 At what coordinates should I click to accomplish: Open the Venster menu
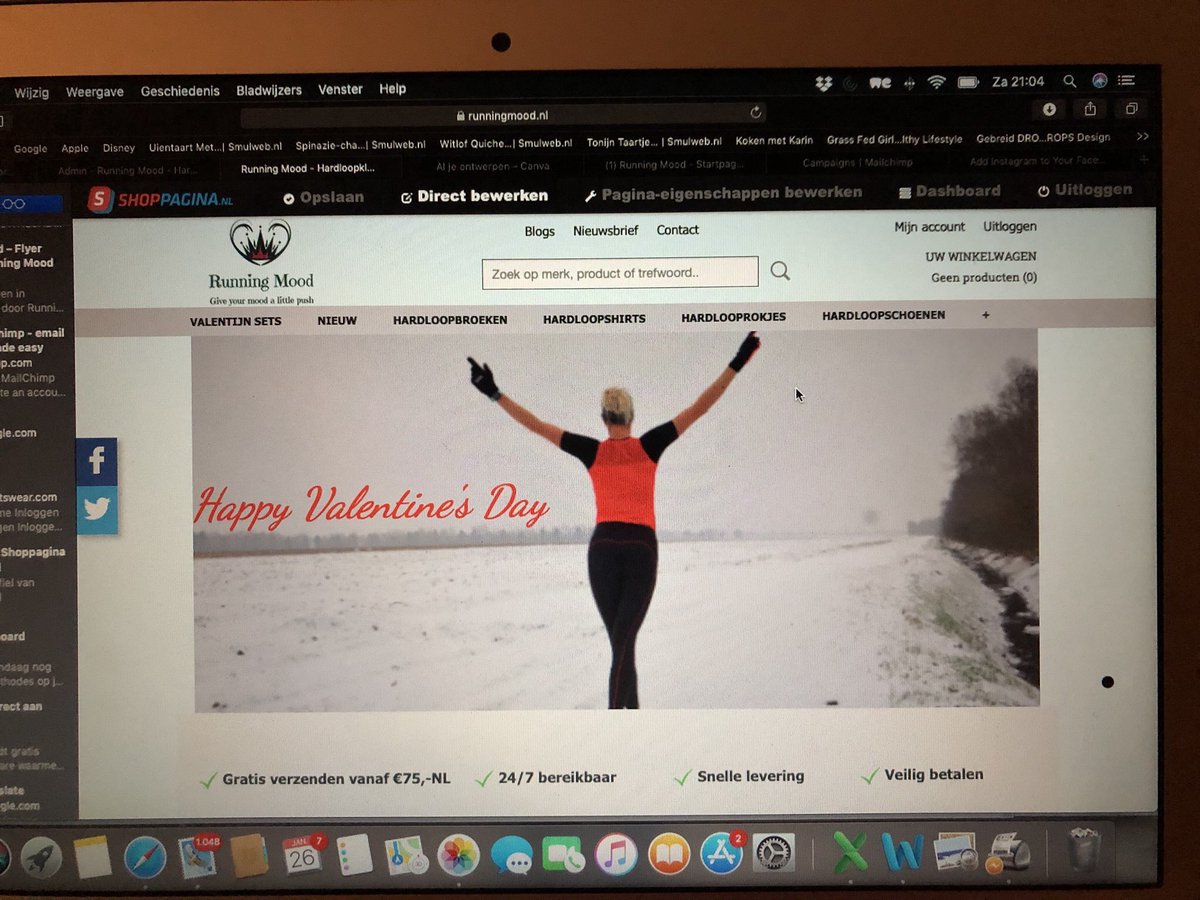tap(340, 89)
